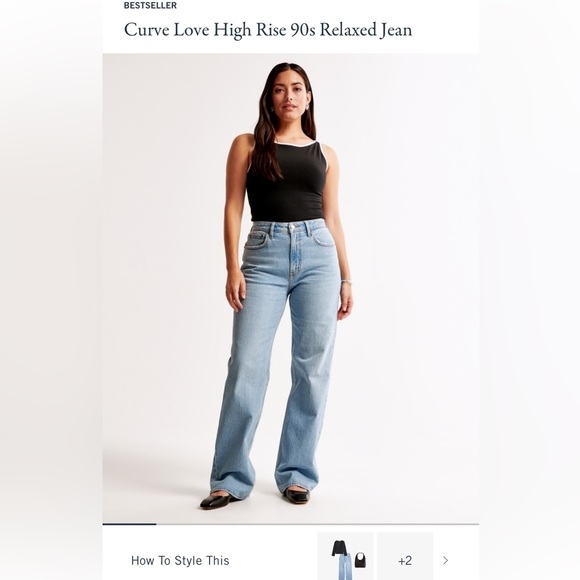Tap the black sweater icon in outfit thumbnail
Viewport: 580px width, 580px height.
[339, 548]
